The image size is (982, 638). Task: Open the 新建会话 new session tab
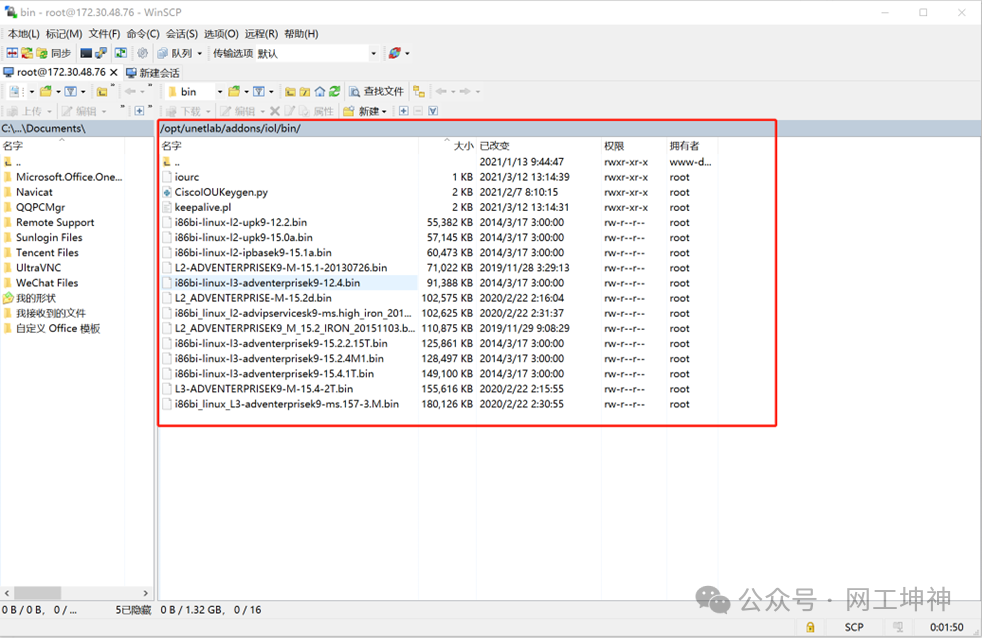click(153, 73)
